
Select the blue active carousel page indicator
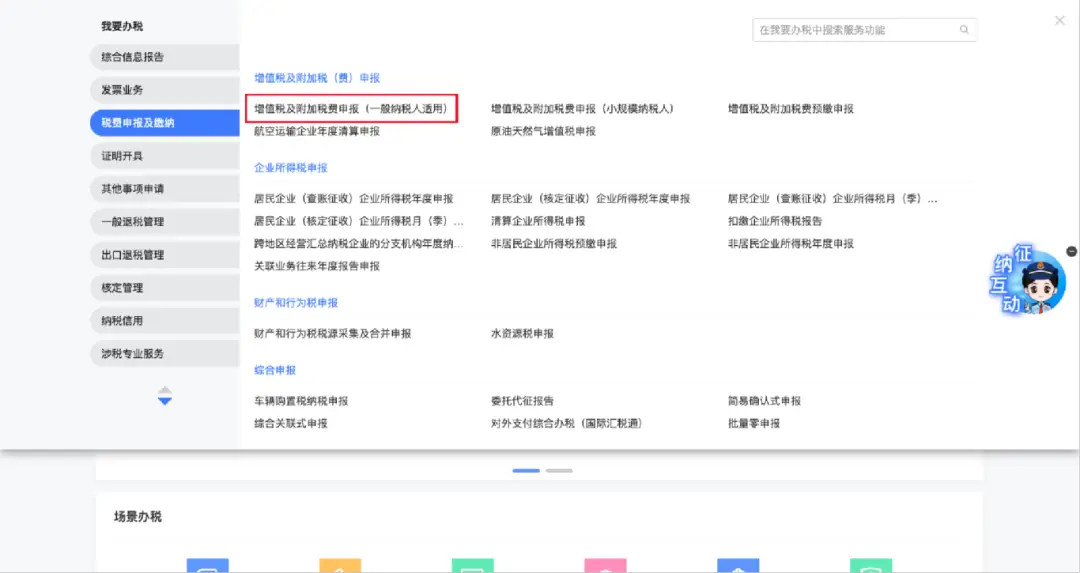coord(526,470)
